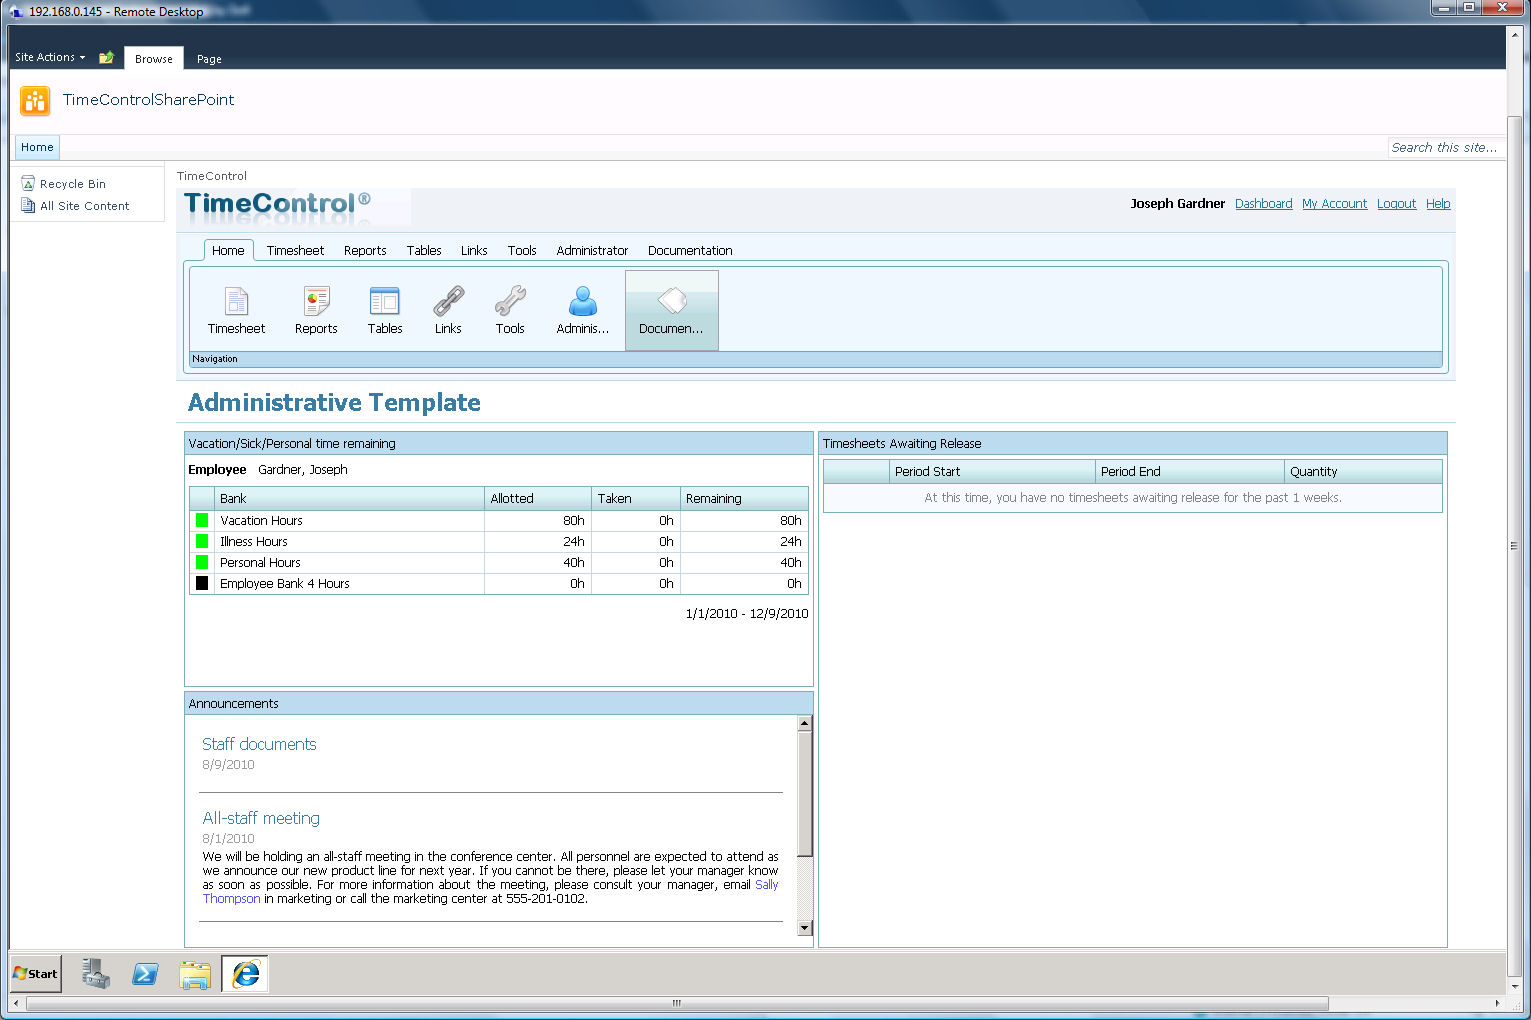
Task: Click the green Vacation Hours color swatch
Action: (x=202, y=520)
